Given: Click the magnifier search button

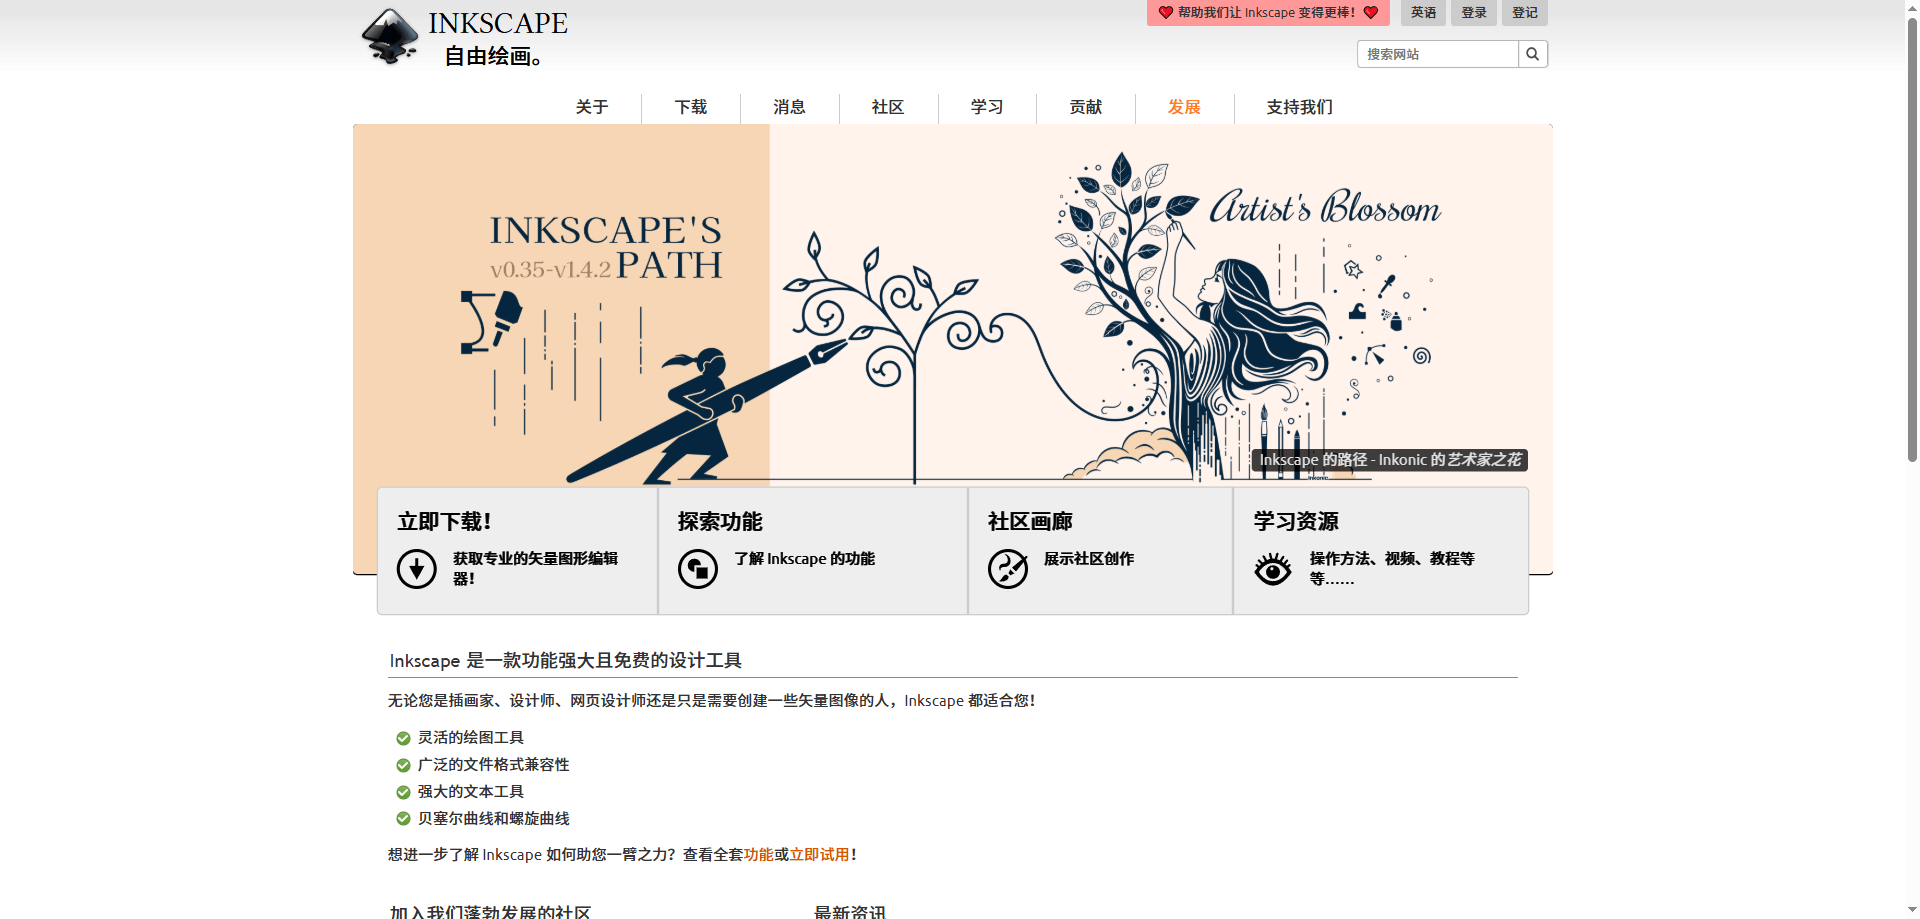Looking at the screenshot, I should click(x=1532, y=54).
